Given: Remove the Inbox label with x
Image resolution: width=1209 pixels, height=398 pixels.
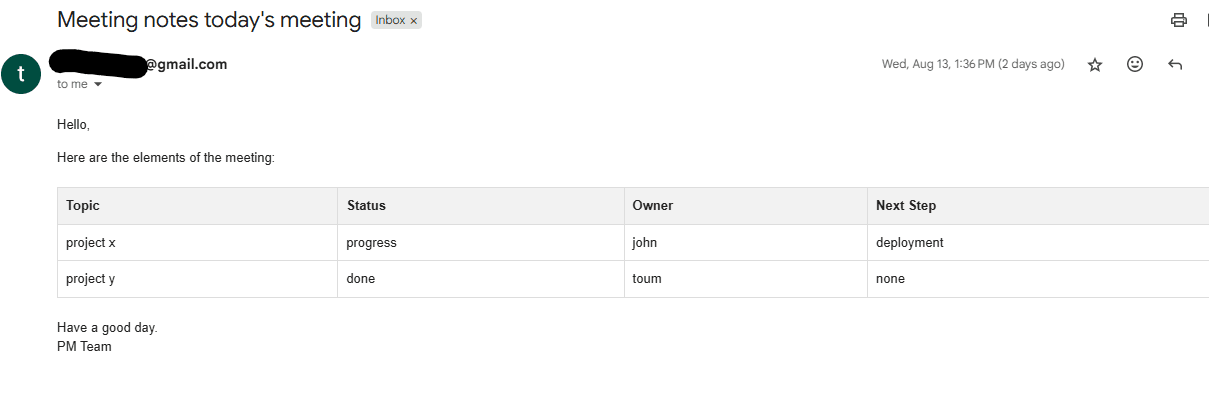Looking at the screenshot, I should 414,20.
